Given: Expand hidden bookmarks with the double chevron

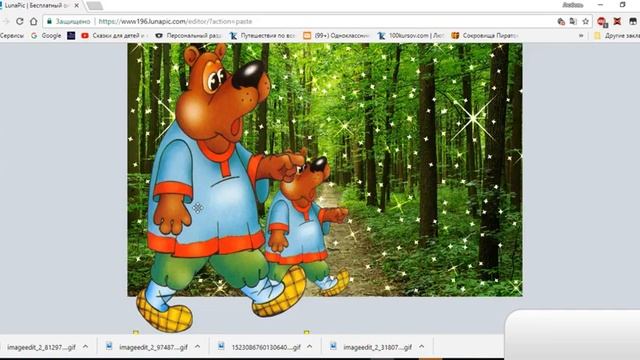Looking at the screenshot, I should click(x=581, y=36).
